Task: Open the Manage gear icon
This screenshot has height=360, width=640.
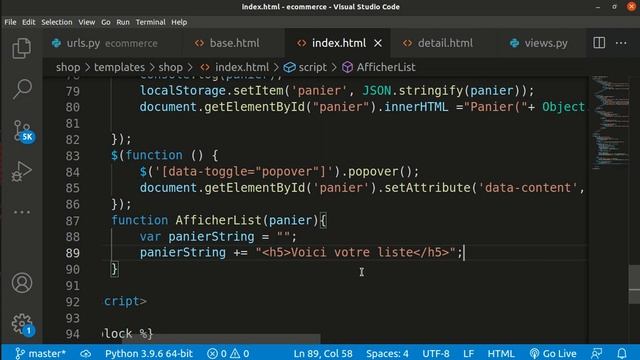Action: point(22,324)
